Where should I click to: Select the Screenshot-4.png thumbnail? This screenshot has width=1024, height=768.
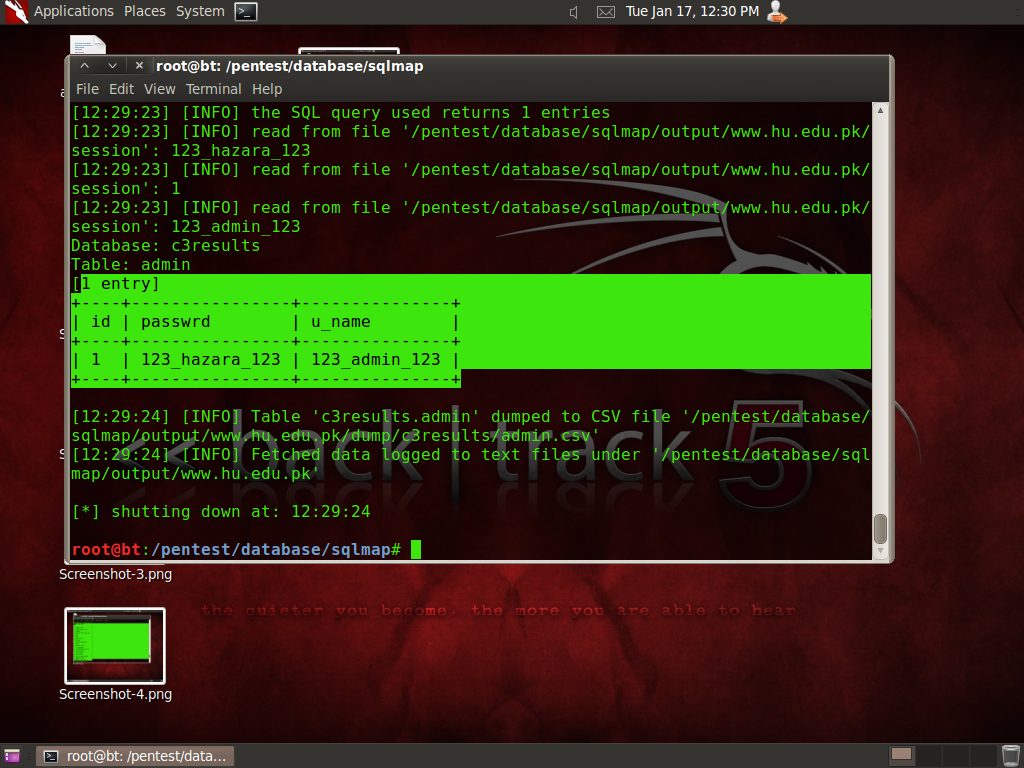point(115,645)
